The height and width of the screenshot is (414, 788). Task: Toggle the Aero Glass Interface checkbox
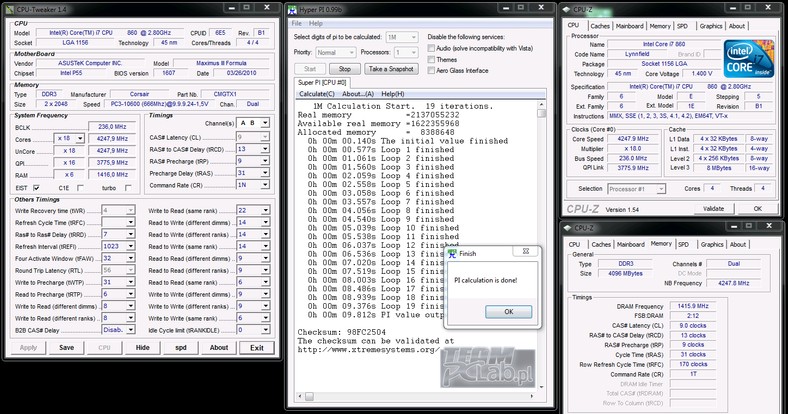coord(431,71)
